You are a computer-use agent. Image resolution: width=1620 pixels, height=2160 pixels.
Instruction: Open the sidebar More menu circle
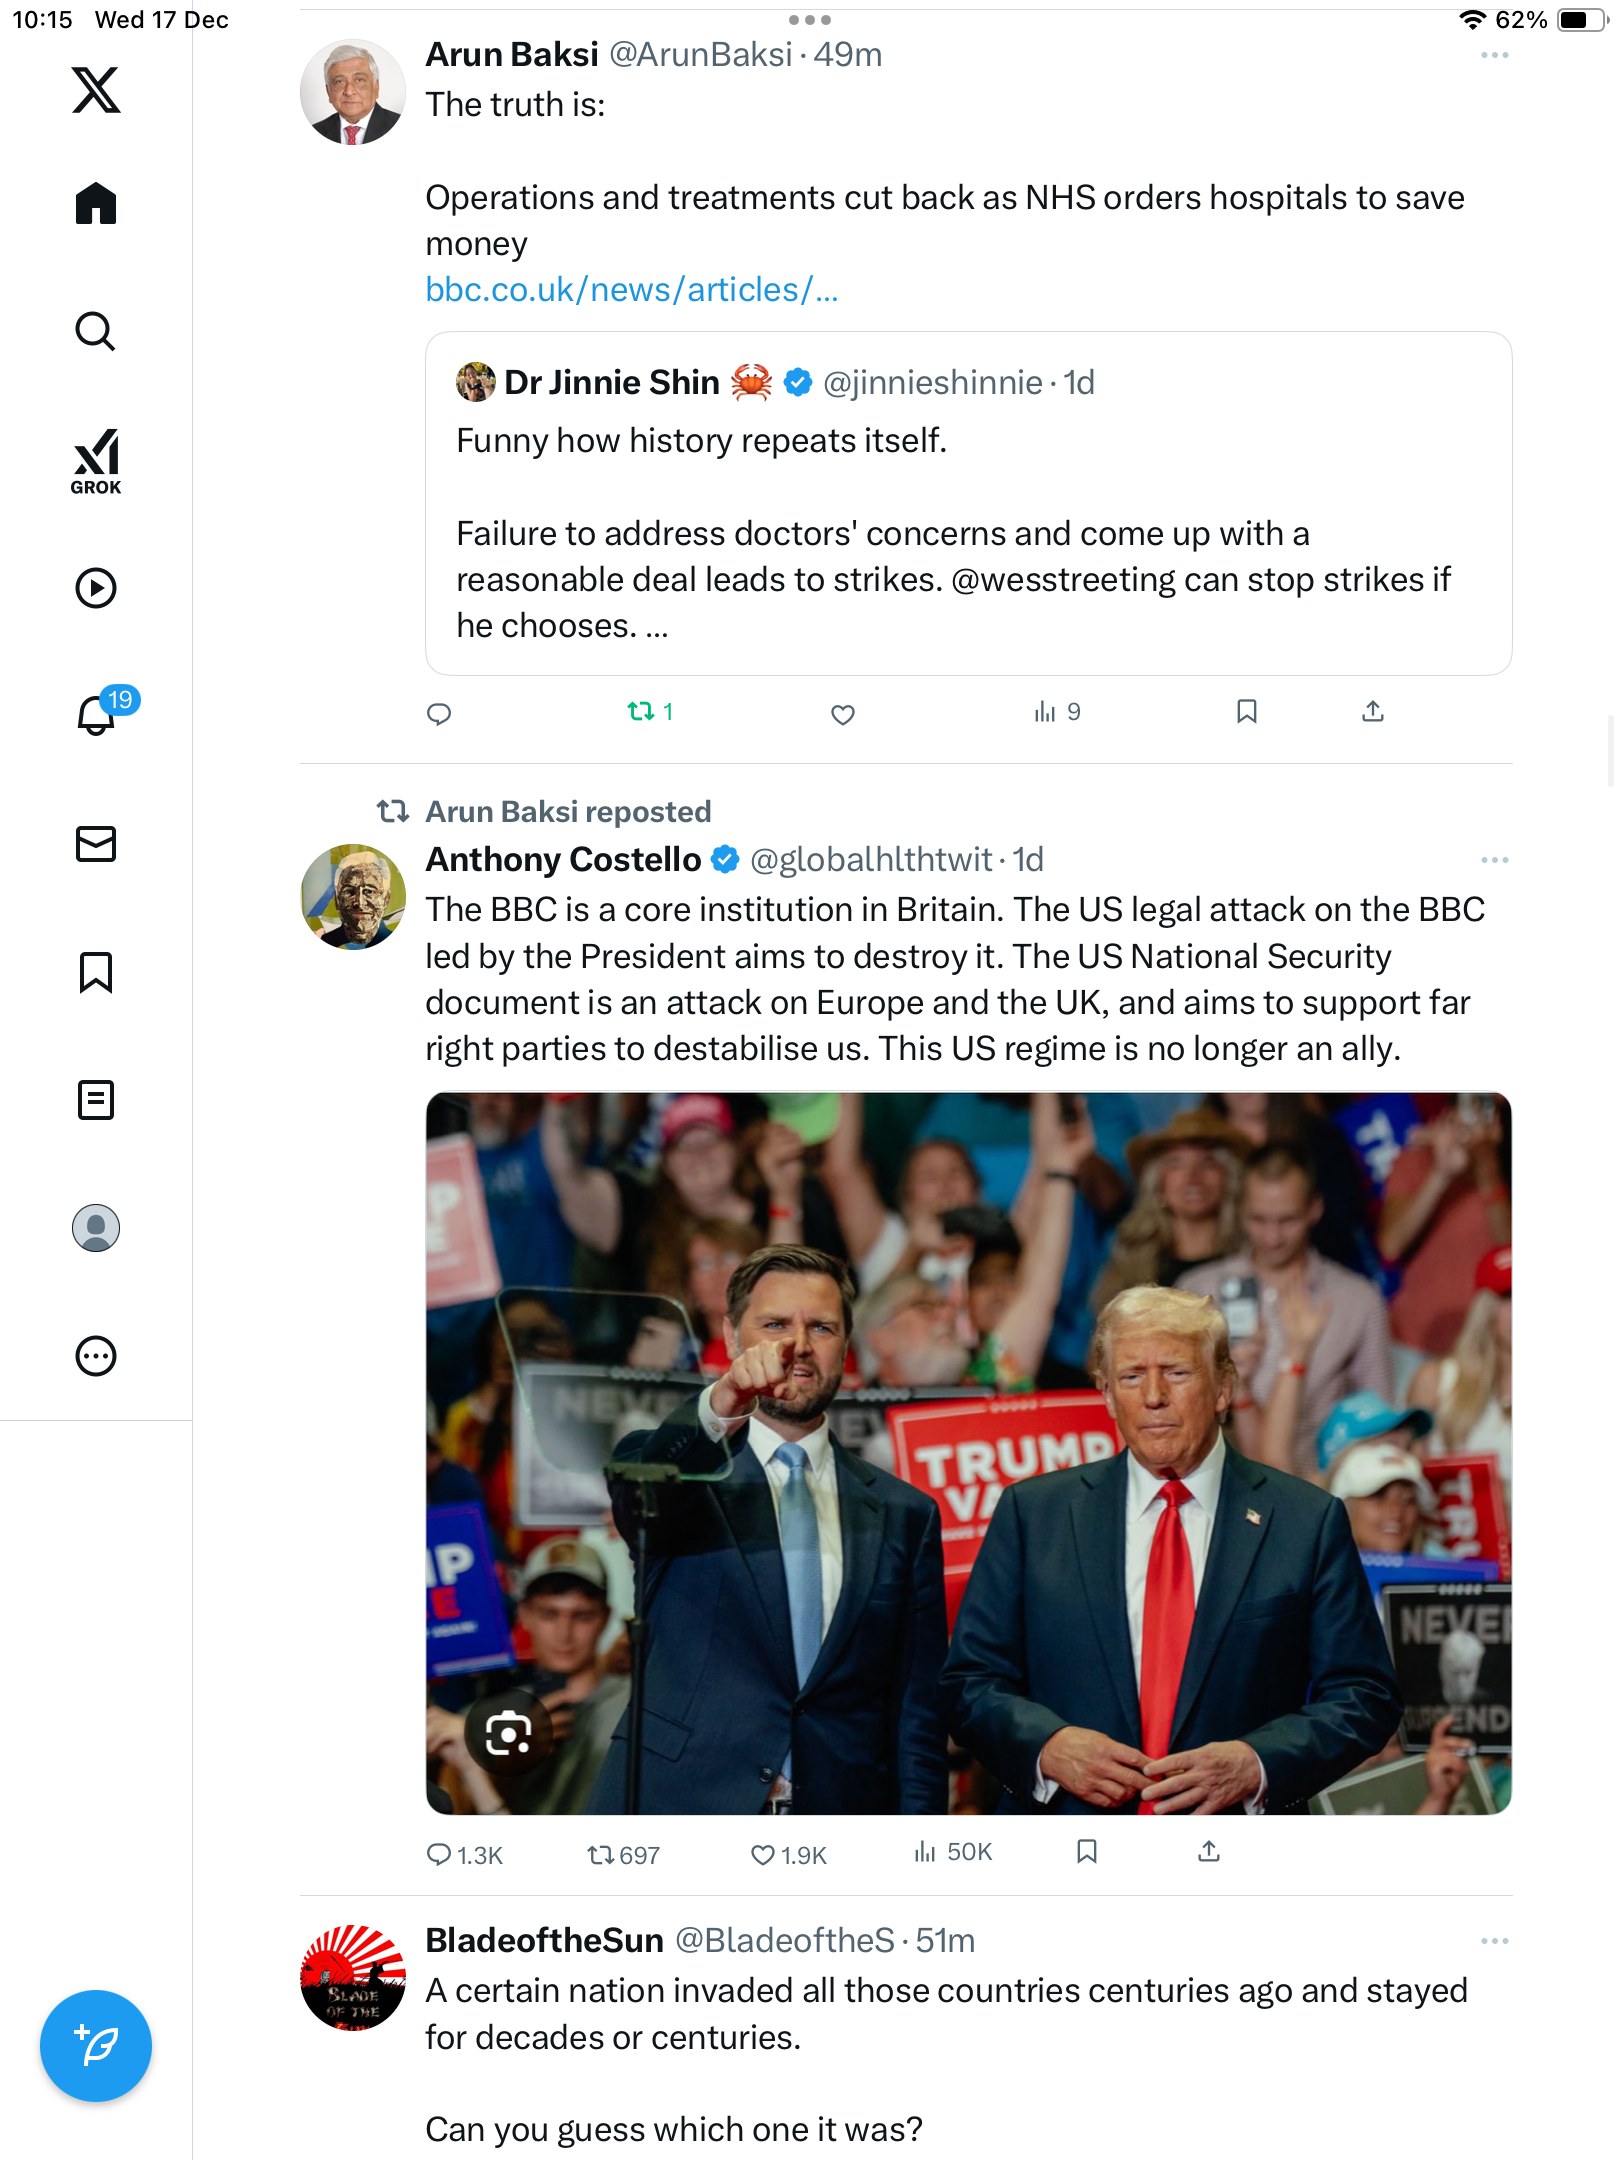96,1356
